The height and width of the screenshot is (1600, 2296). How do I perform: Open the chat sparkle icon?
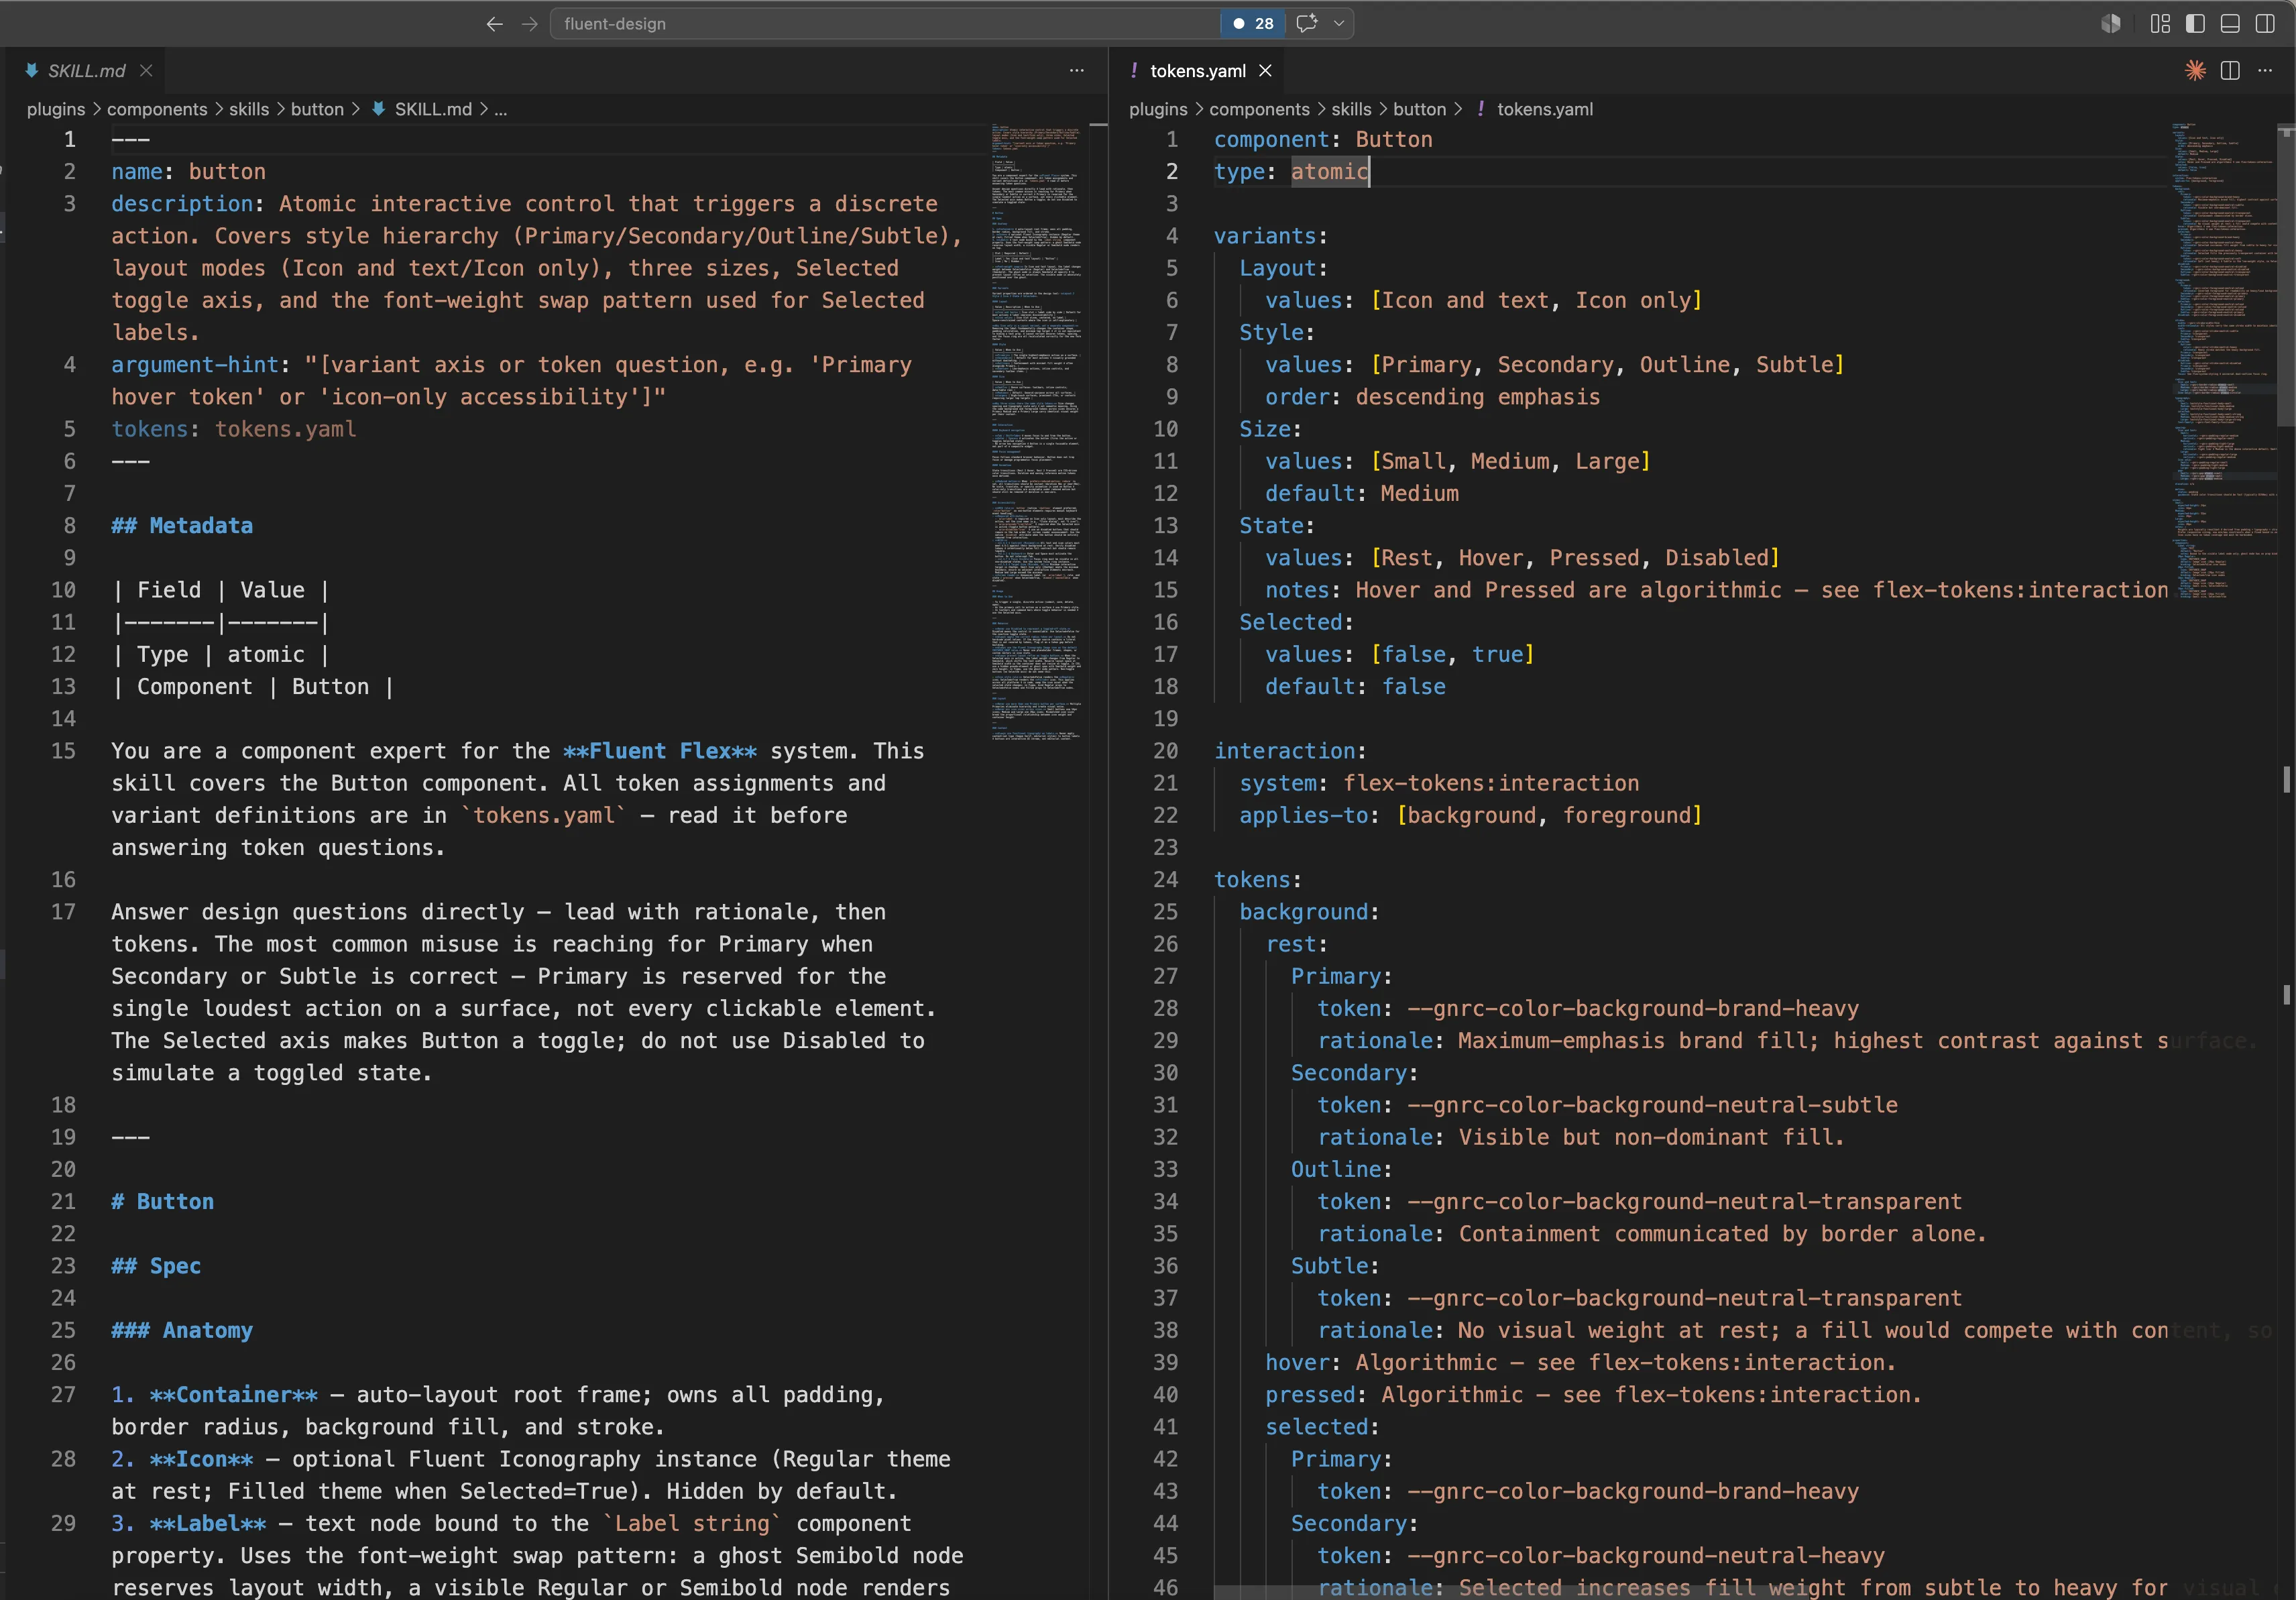[x=1306, y=23]
